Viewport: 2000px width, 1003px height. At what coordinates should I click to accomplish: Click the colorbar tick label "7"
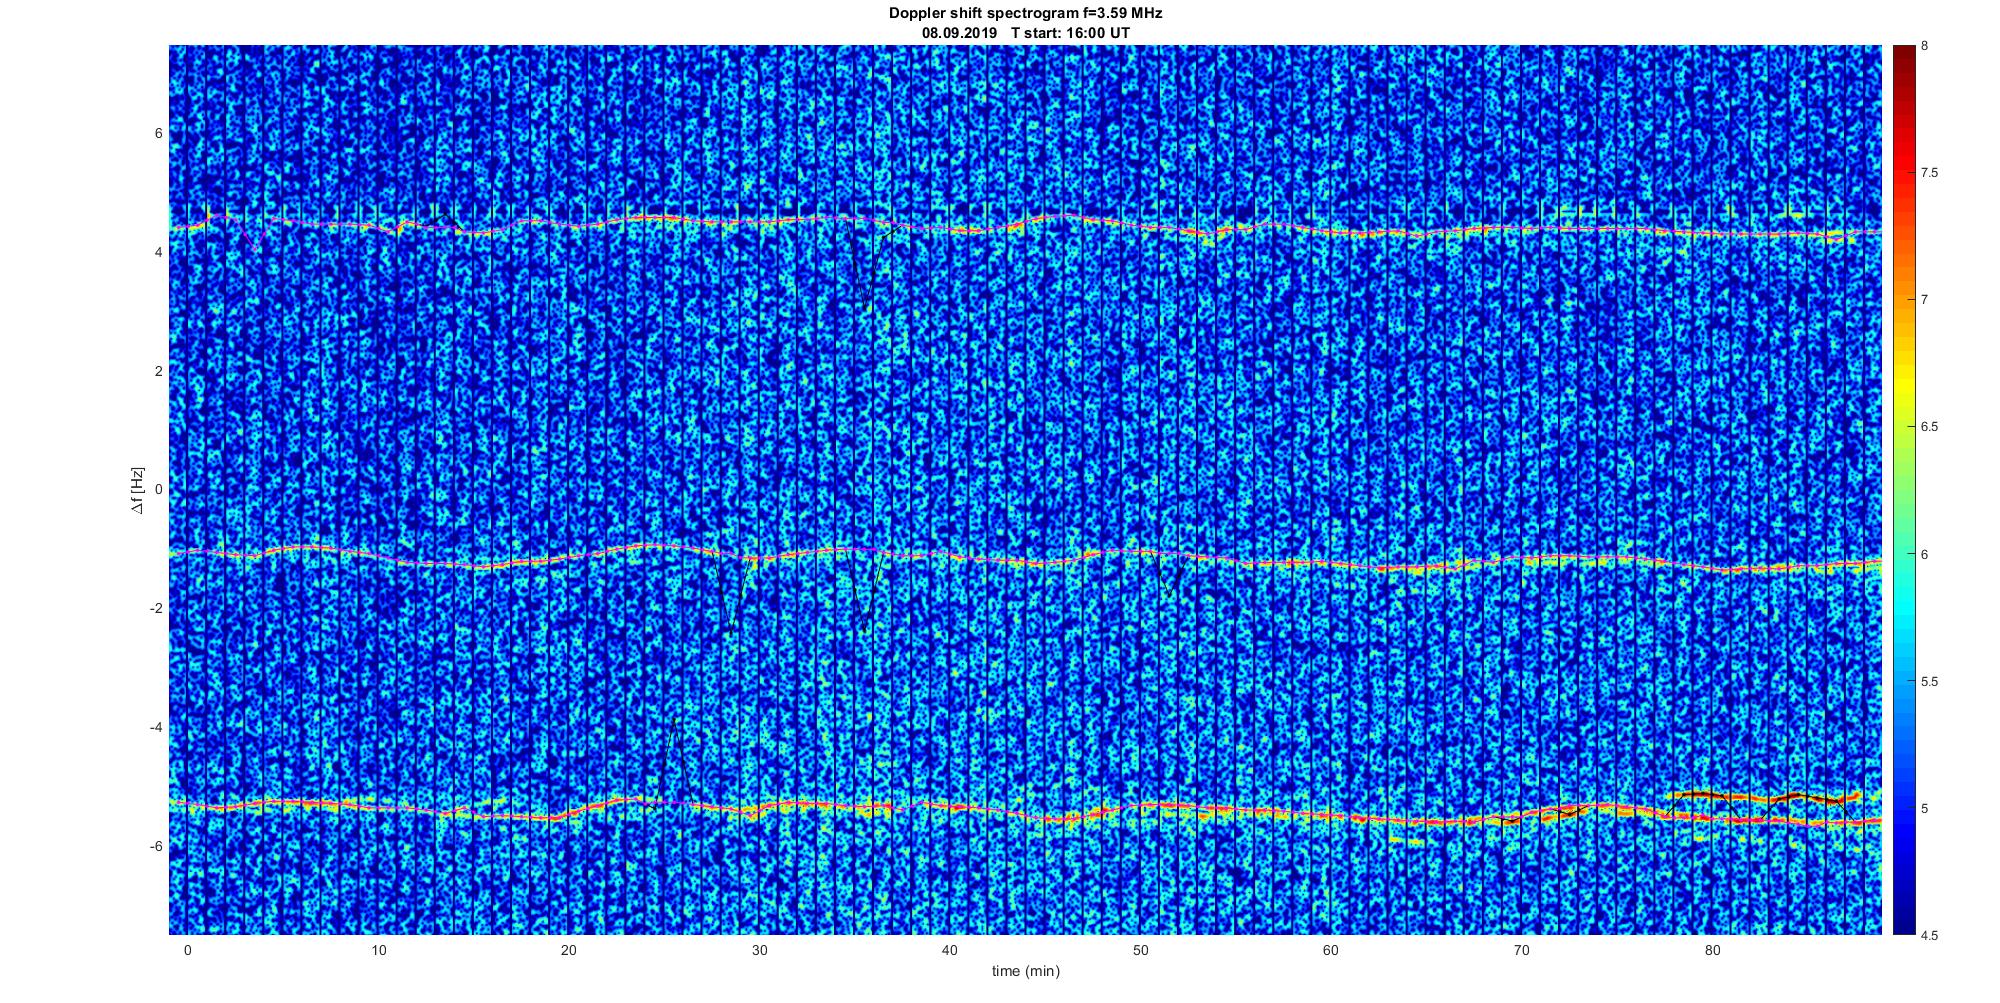(x=1925, y=300)
